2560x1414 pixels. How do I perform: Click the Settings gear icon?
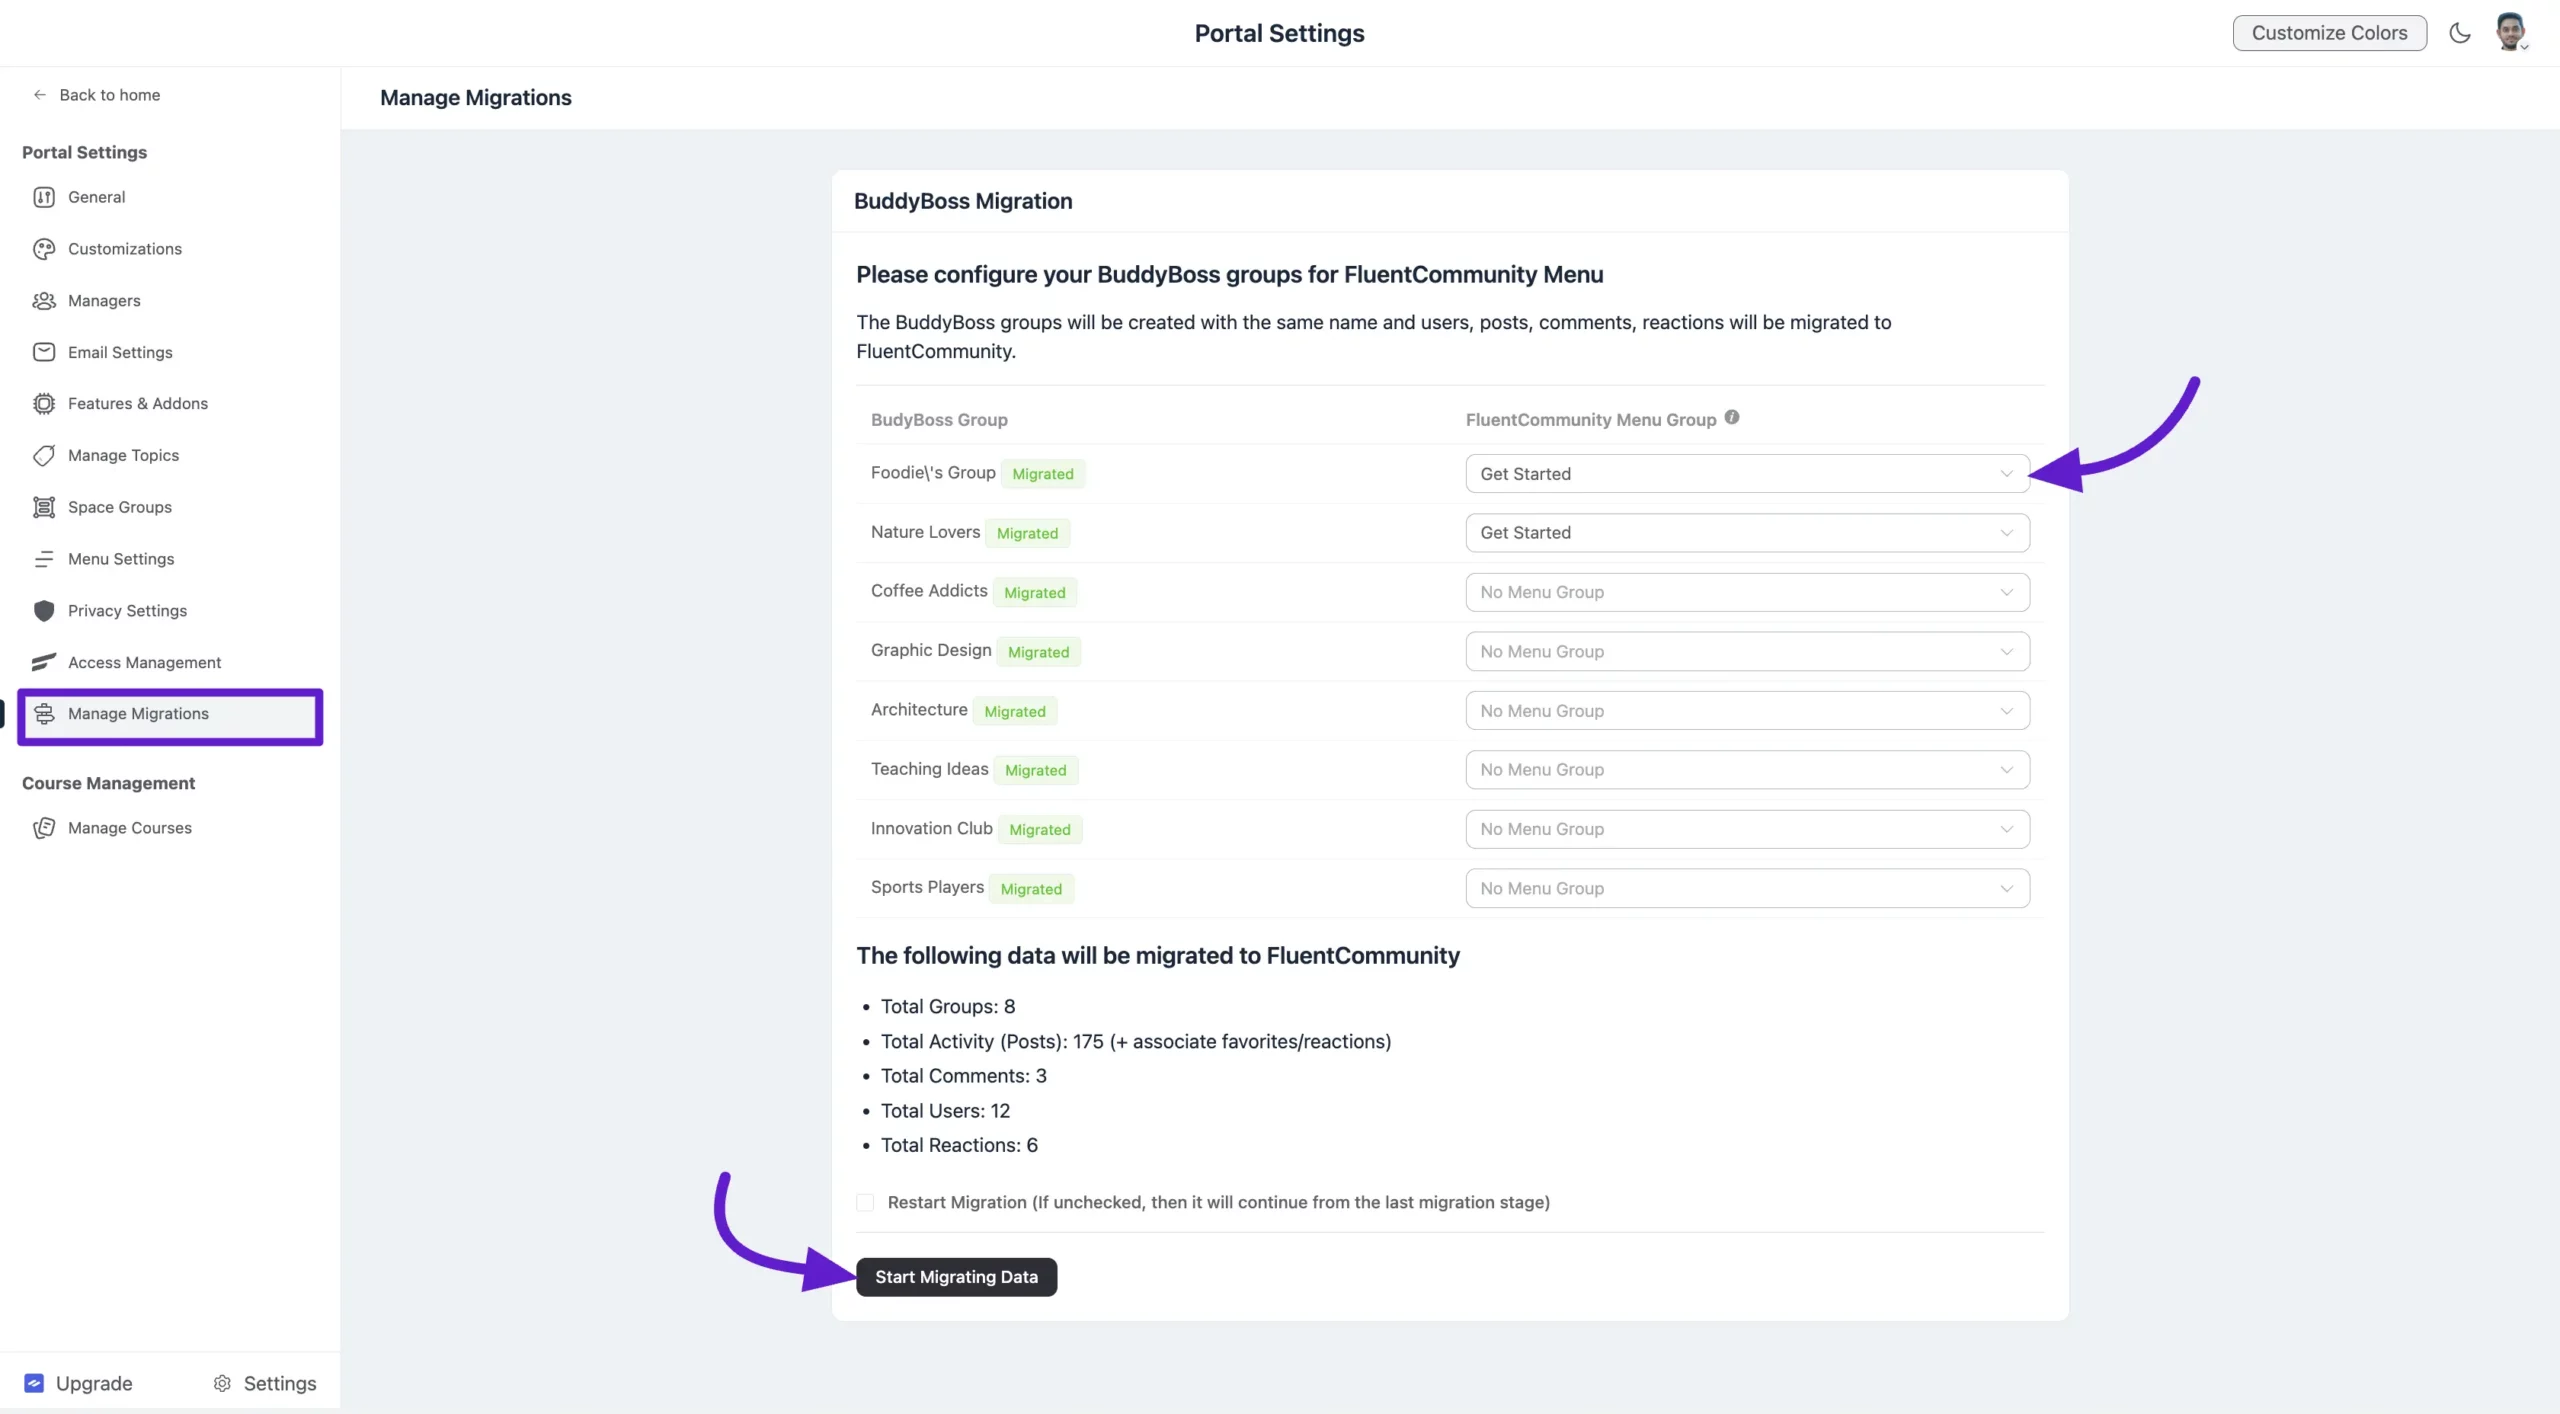[222, 1383]
